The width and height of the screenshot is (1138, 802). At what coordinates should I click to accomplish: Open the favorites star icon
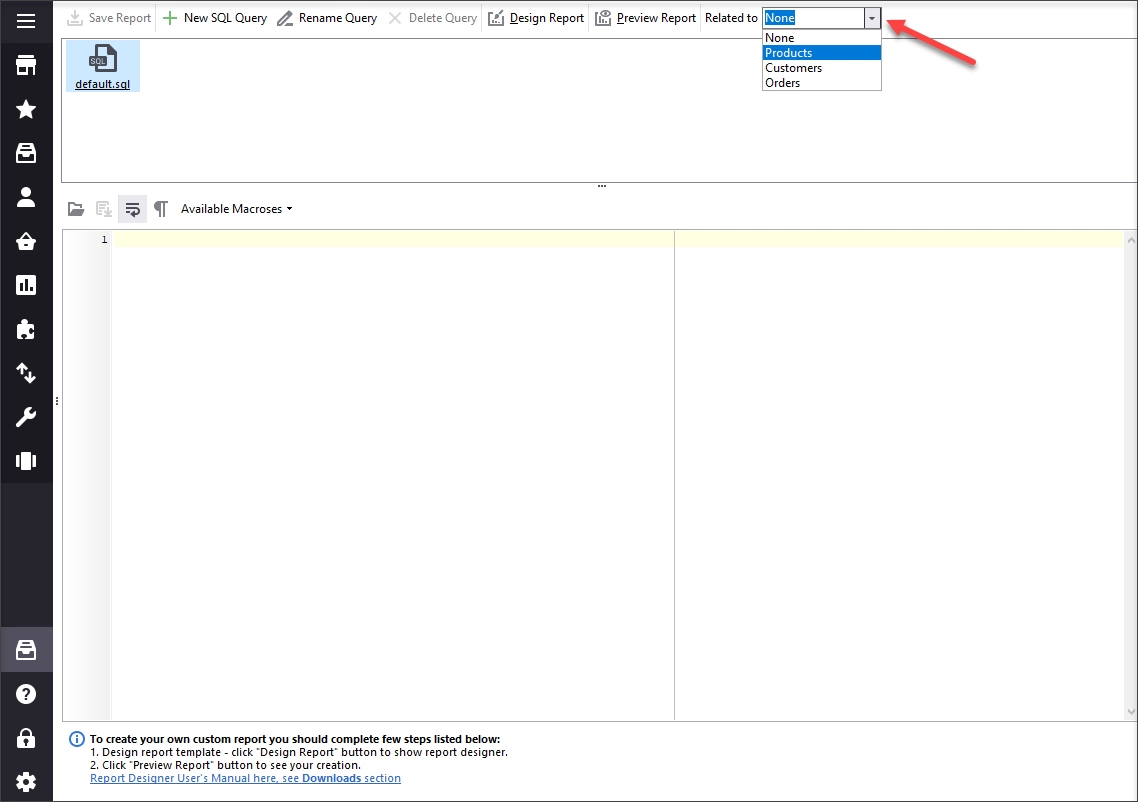coord(26,109)
